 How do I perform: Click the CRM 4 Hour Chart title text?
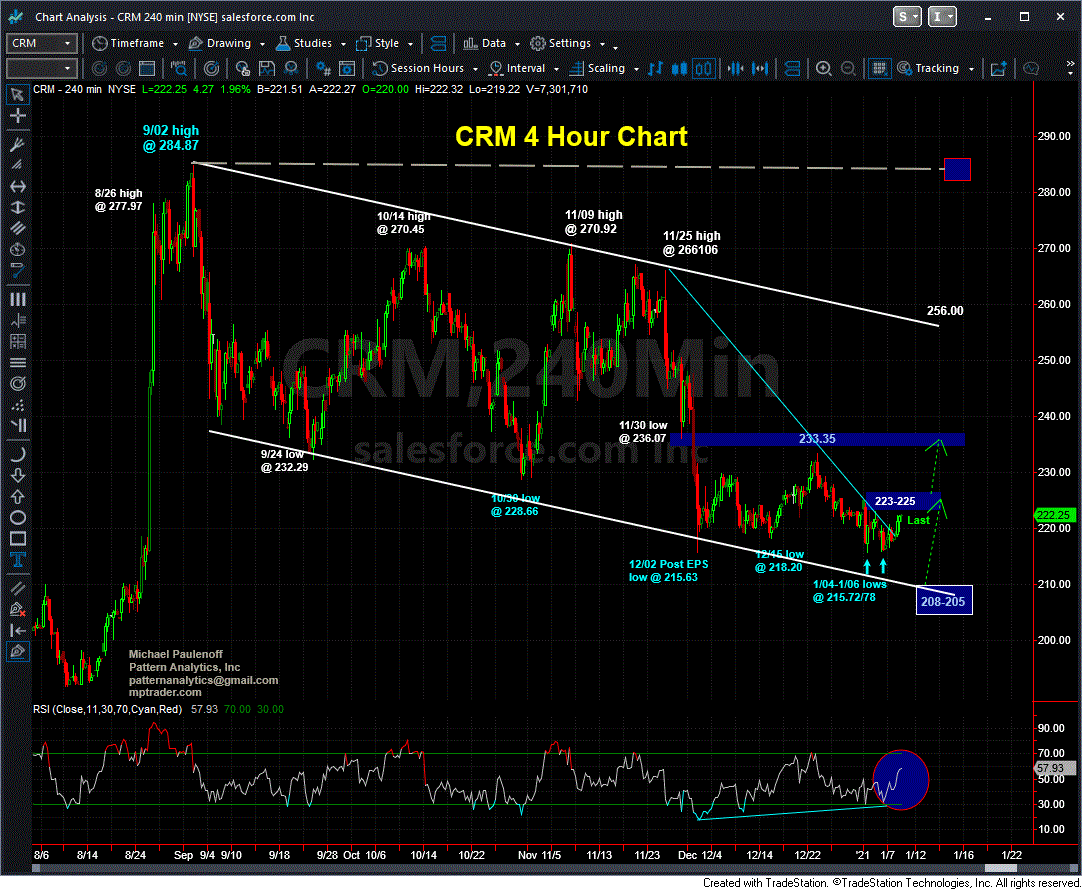click(x=572, y=137)
